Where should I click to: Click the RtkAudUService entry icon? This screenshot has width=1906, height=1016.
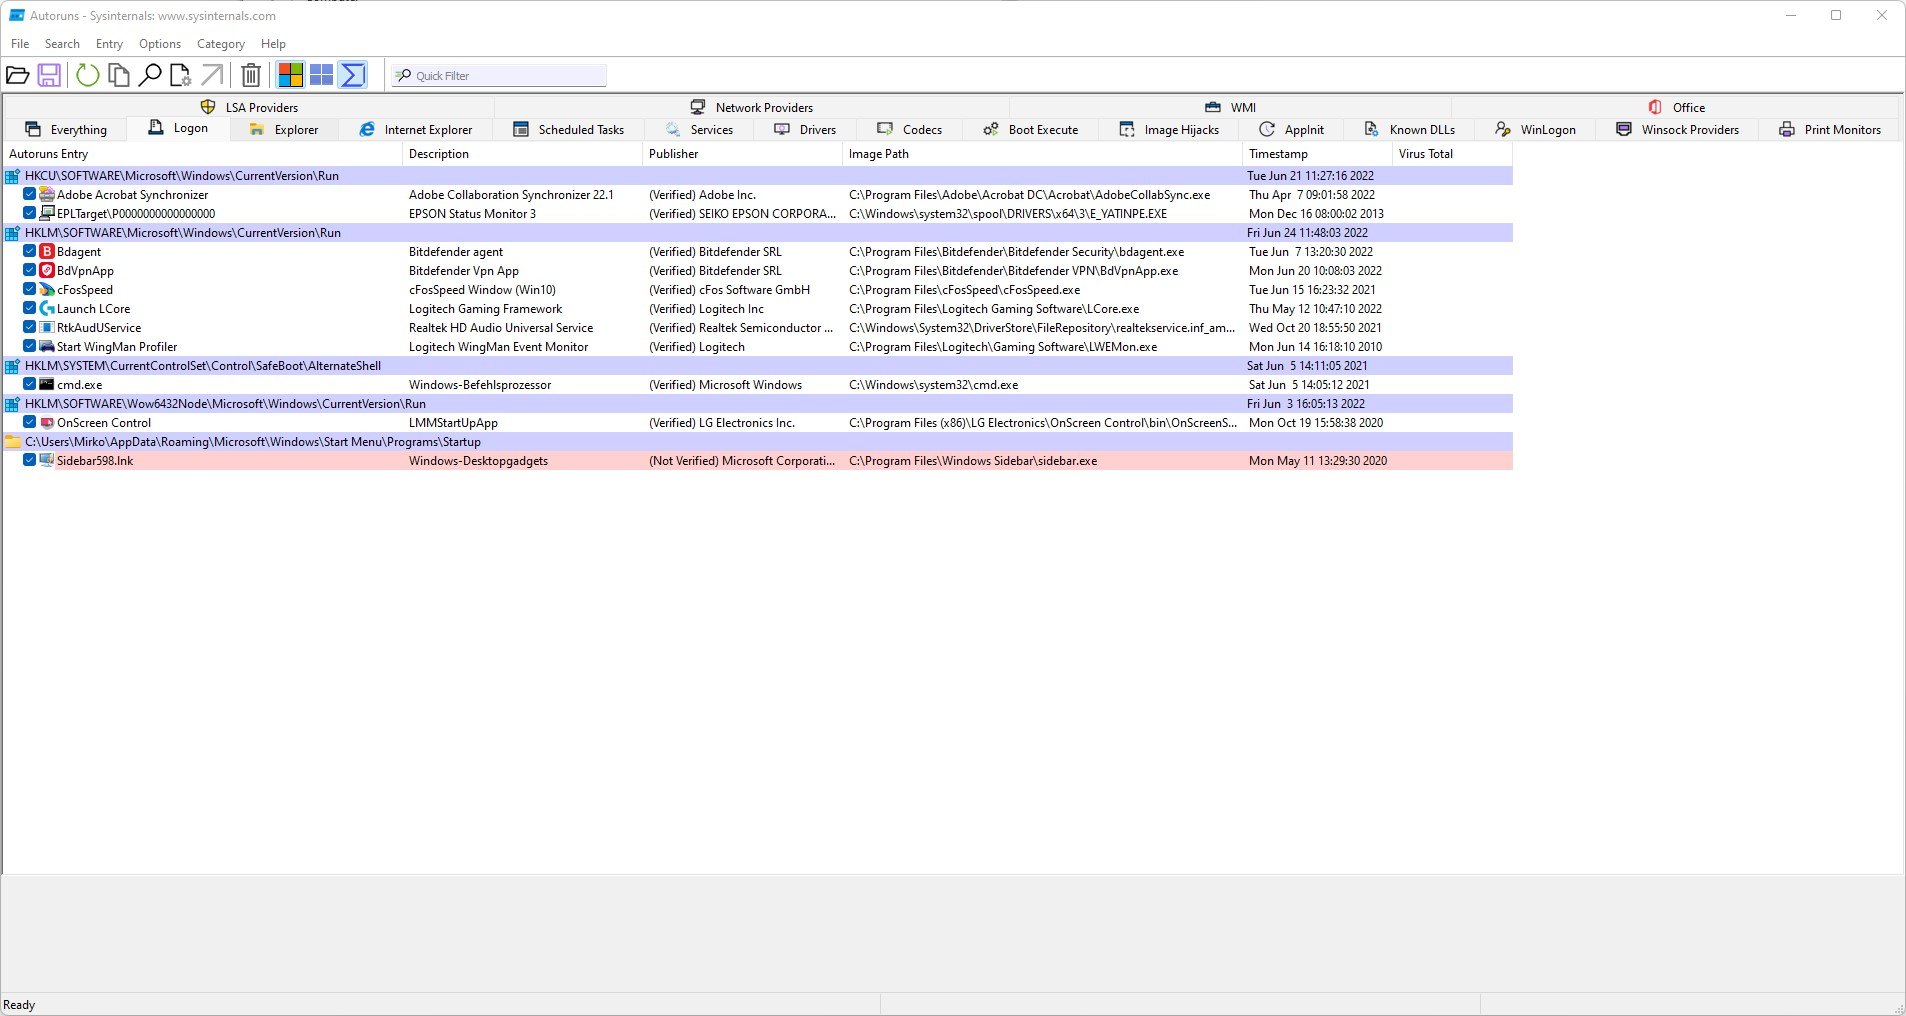tap(46, 328)
